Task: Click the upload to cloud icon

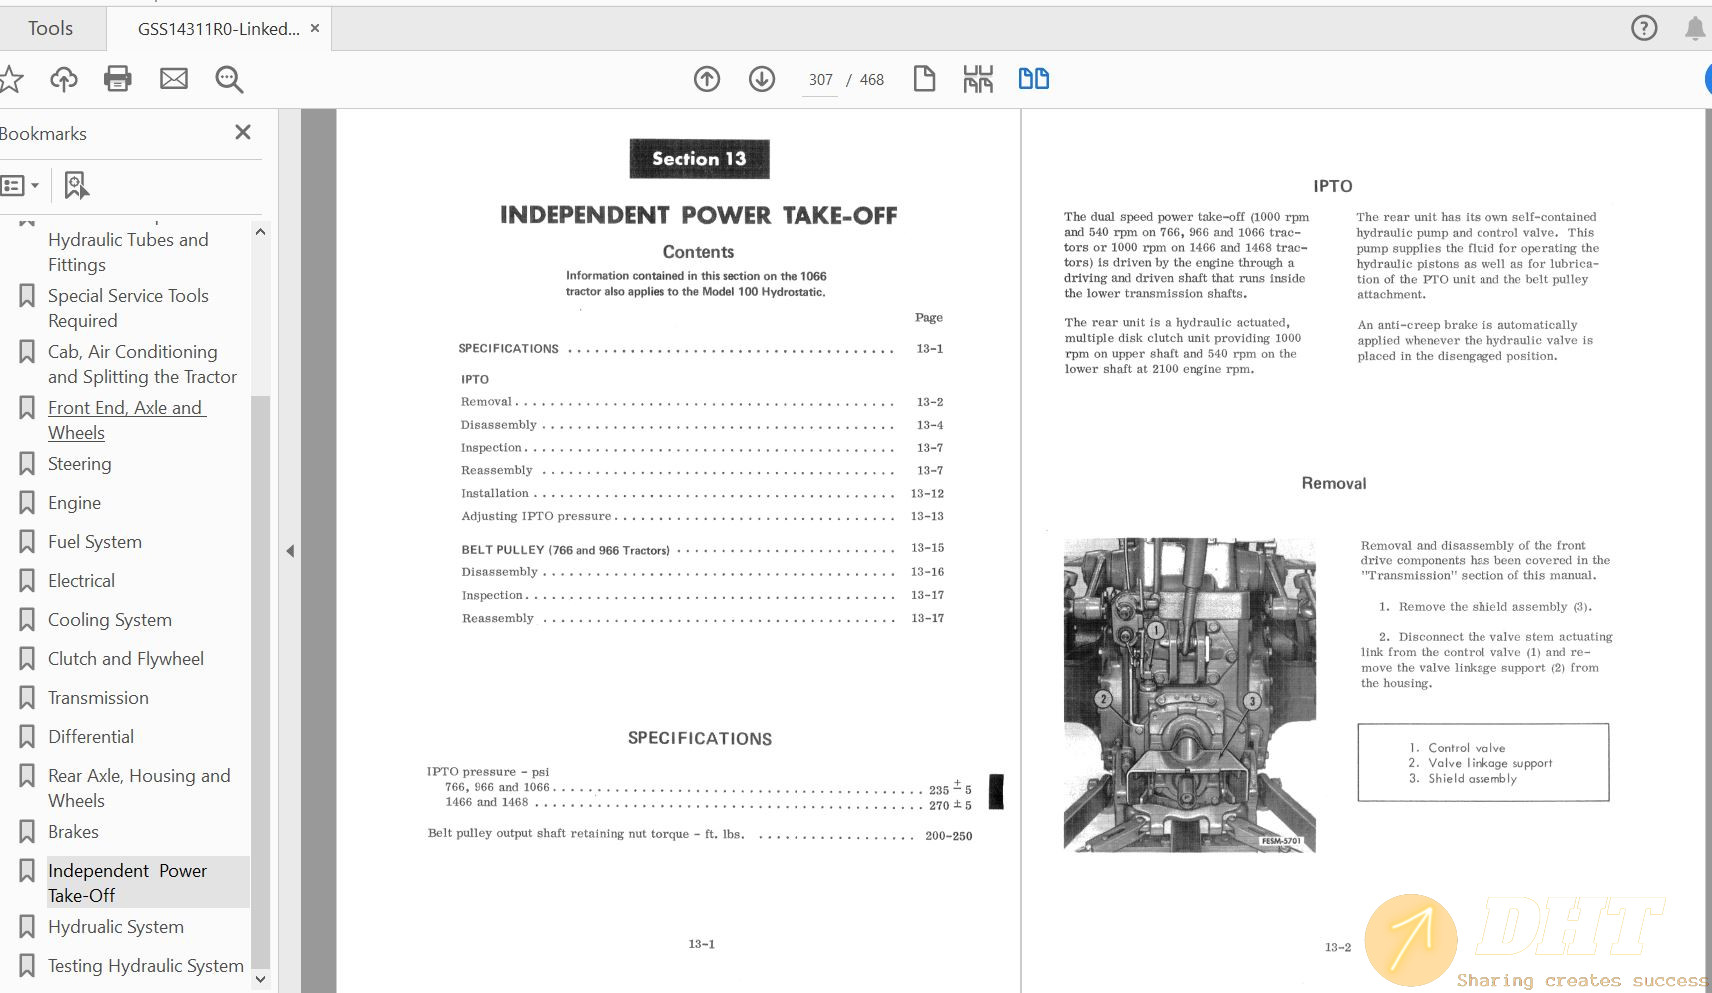Action: [x=64, y=79]
